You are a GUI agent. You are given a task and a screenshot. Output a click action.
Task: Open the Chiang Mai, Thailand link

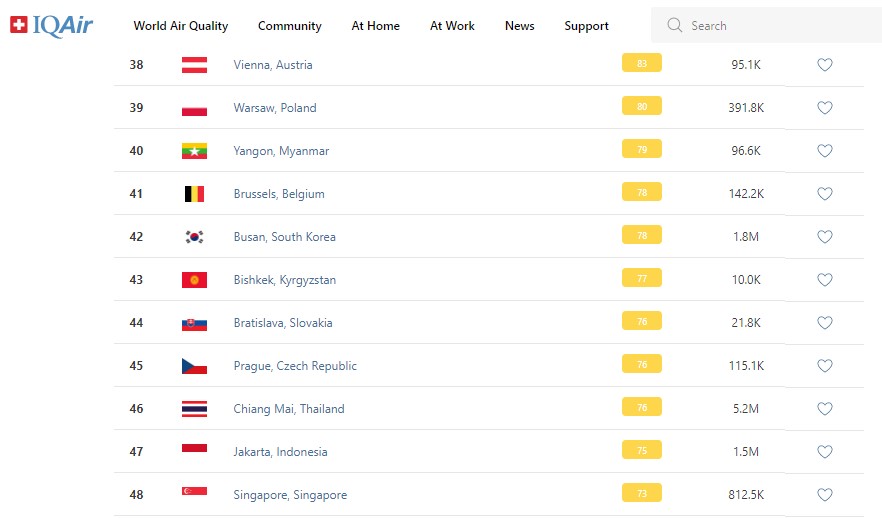tap(288, 409)
